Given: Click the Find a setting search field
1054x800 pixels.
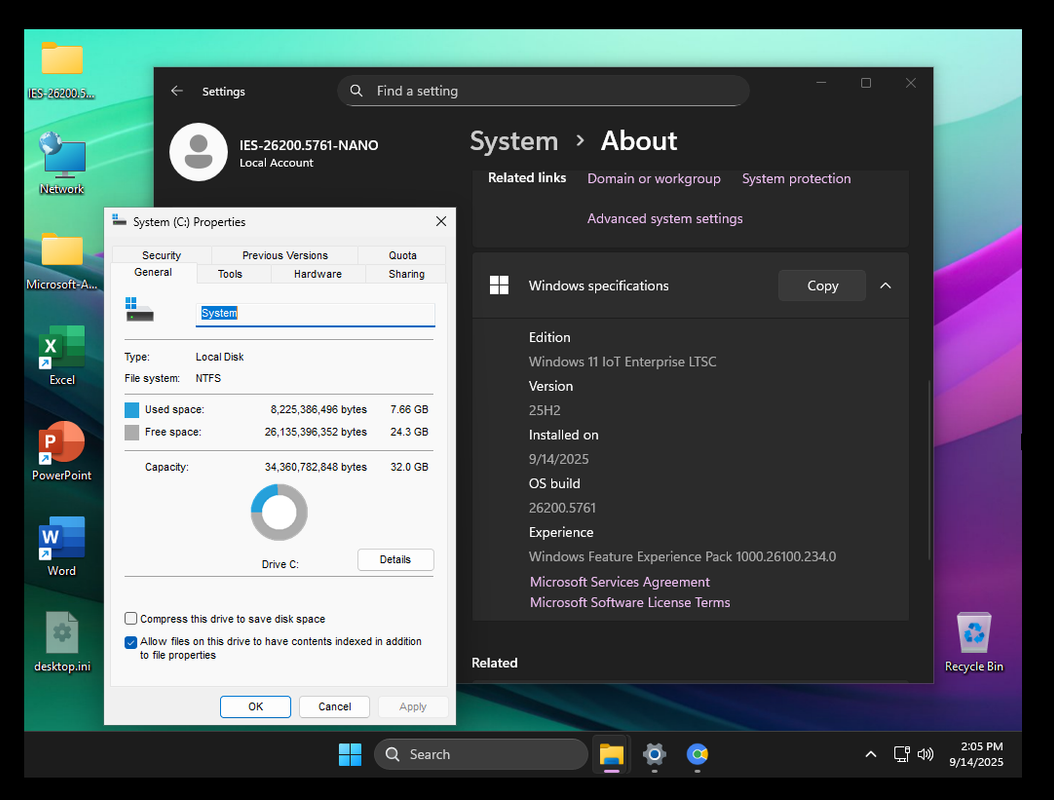Looking at the screenshot, I should tap(543, 91).
